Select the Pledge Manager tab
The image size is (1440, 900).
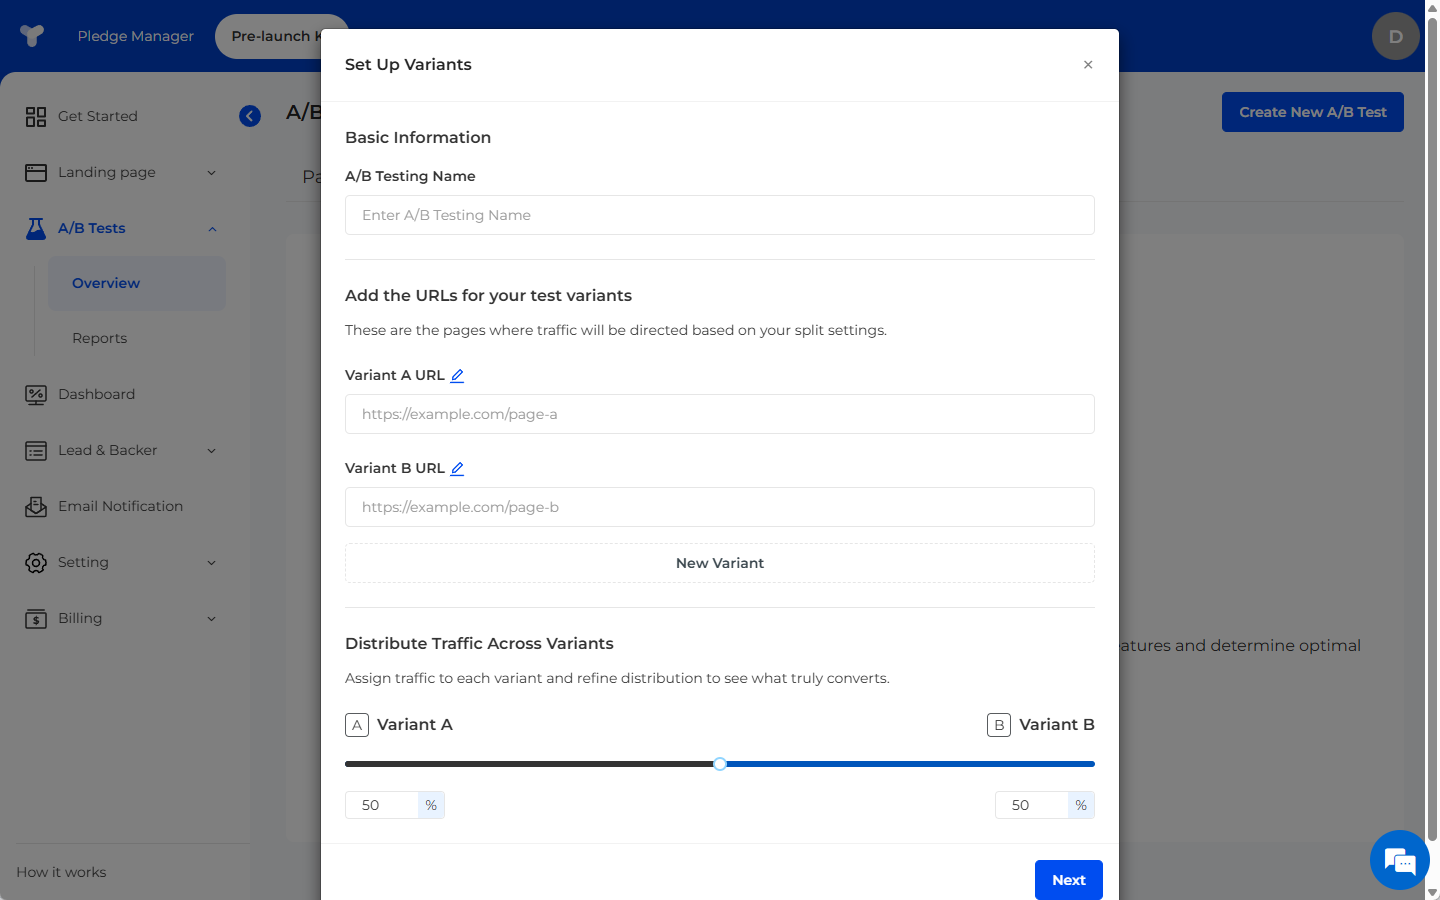pos(136,36)
